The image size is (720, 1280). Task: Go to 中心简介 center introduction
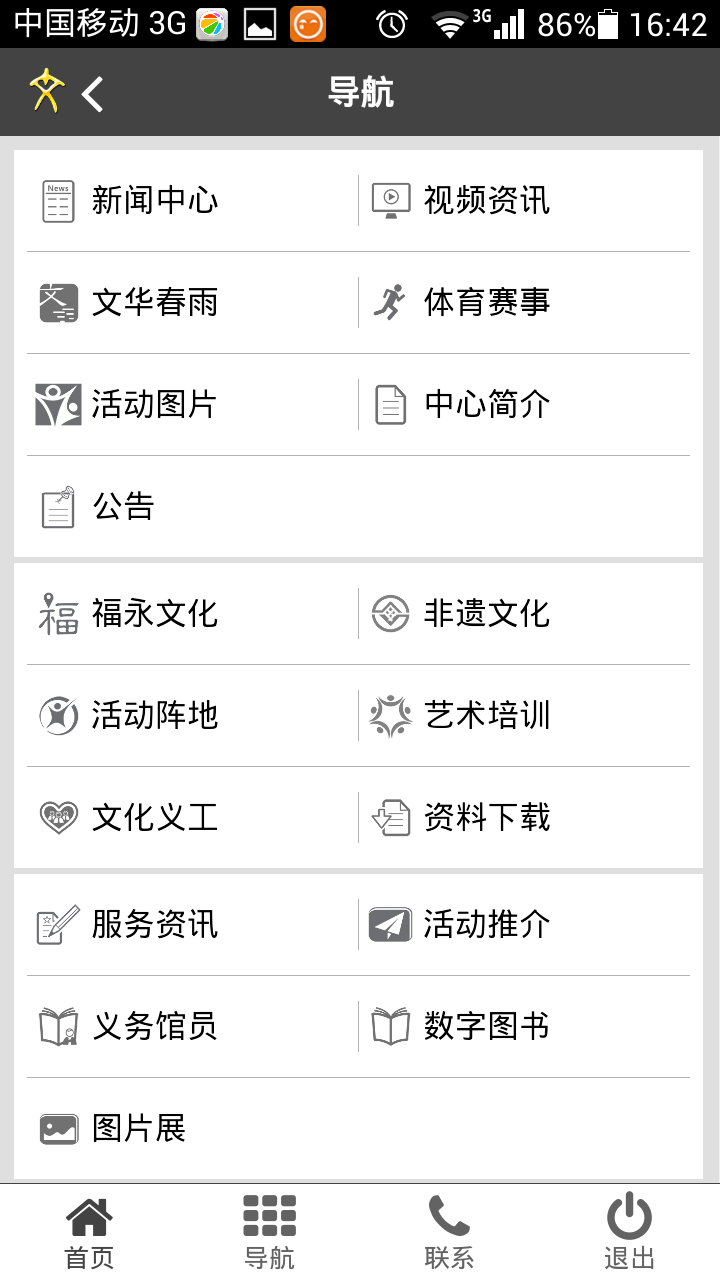click(487, 404)
